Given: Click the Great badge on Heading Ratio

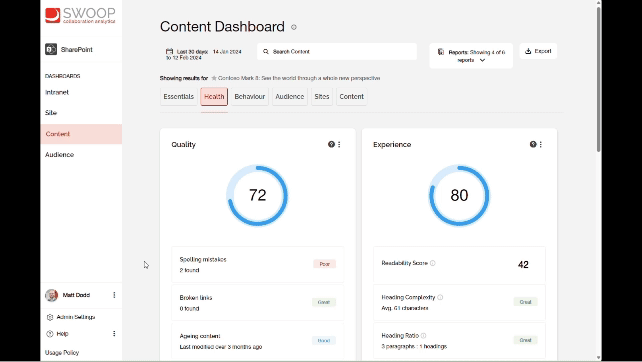Looking at the screenshot, I should [525, 340].
